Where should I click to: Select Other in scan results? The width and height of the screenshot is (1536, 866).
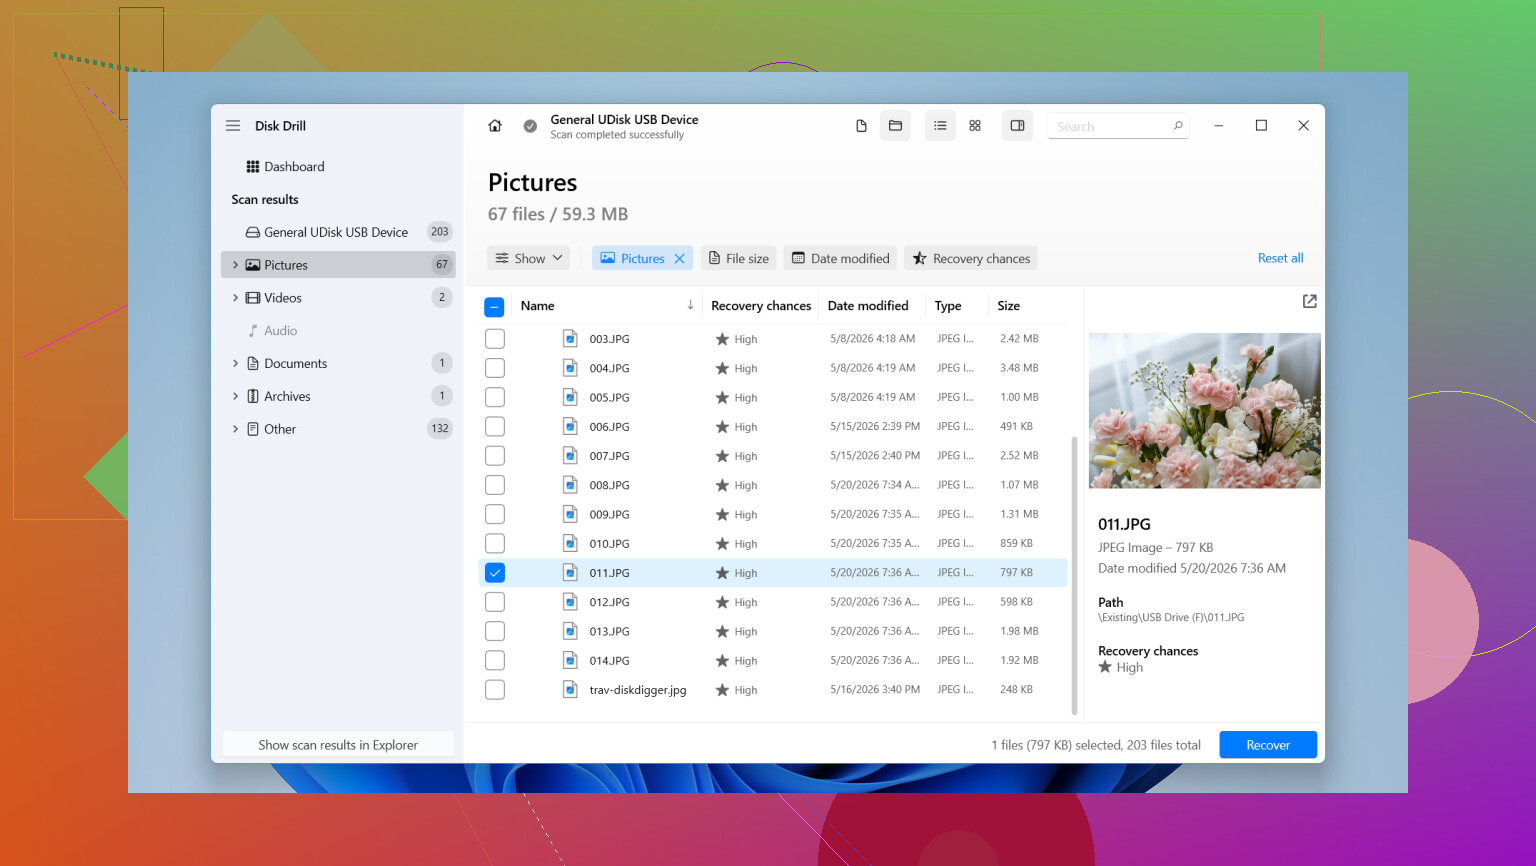click(x=338, y=429)
